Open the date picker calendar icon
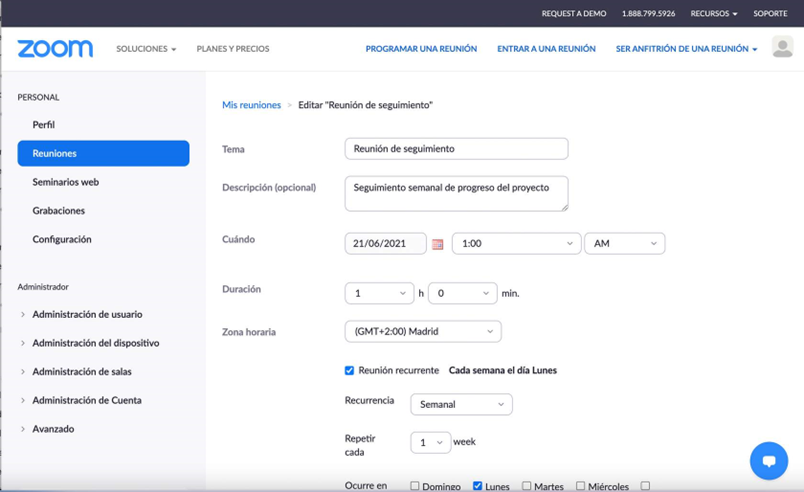 pyautogui.click(x=437, y=244)
